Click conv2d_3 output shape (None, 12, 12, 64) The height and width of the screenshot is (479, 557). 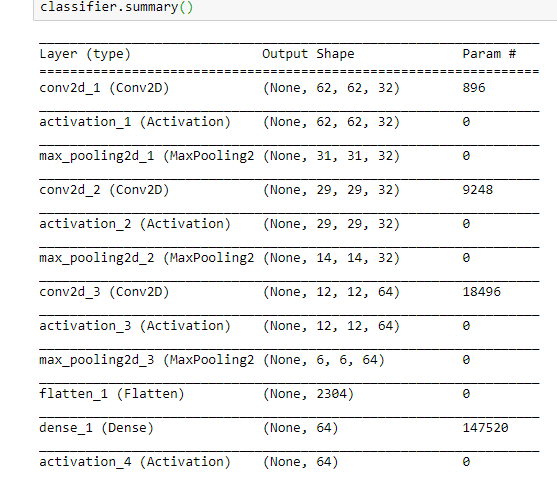pos(331,292)
